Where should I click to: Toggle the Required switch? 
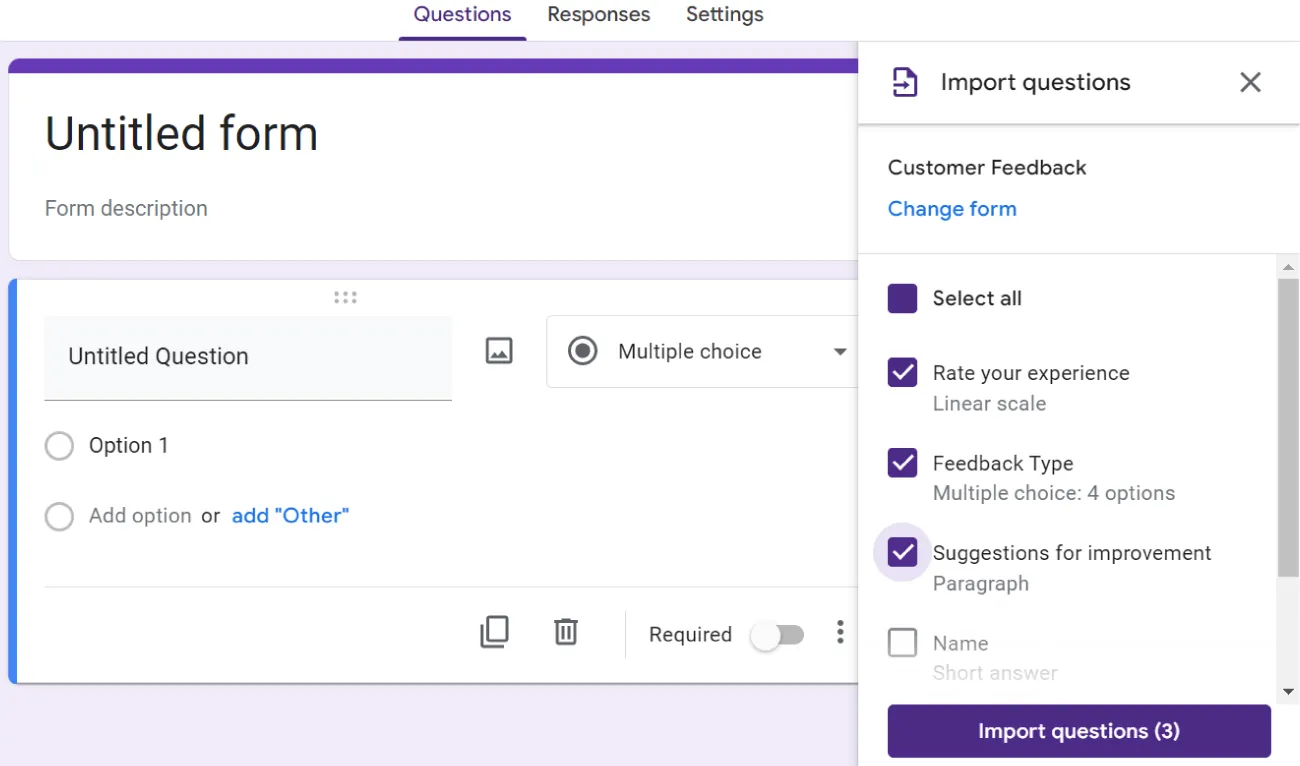779,634
